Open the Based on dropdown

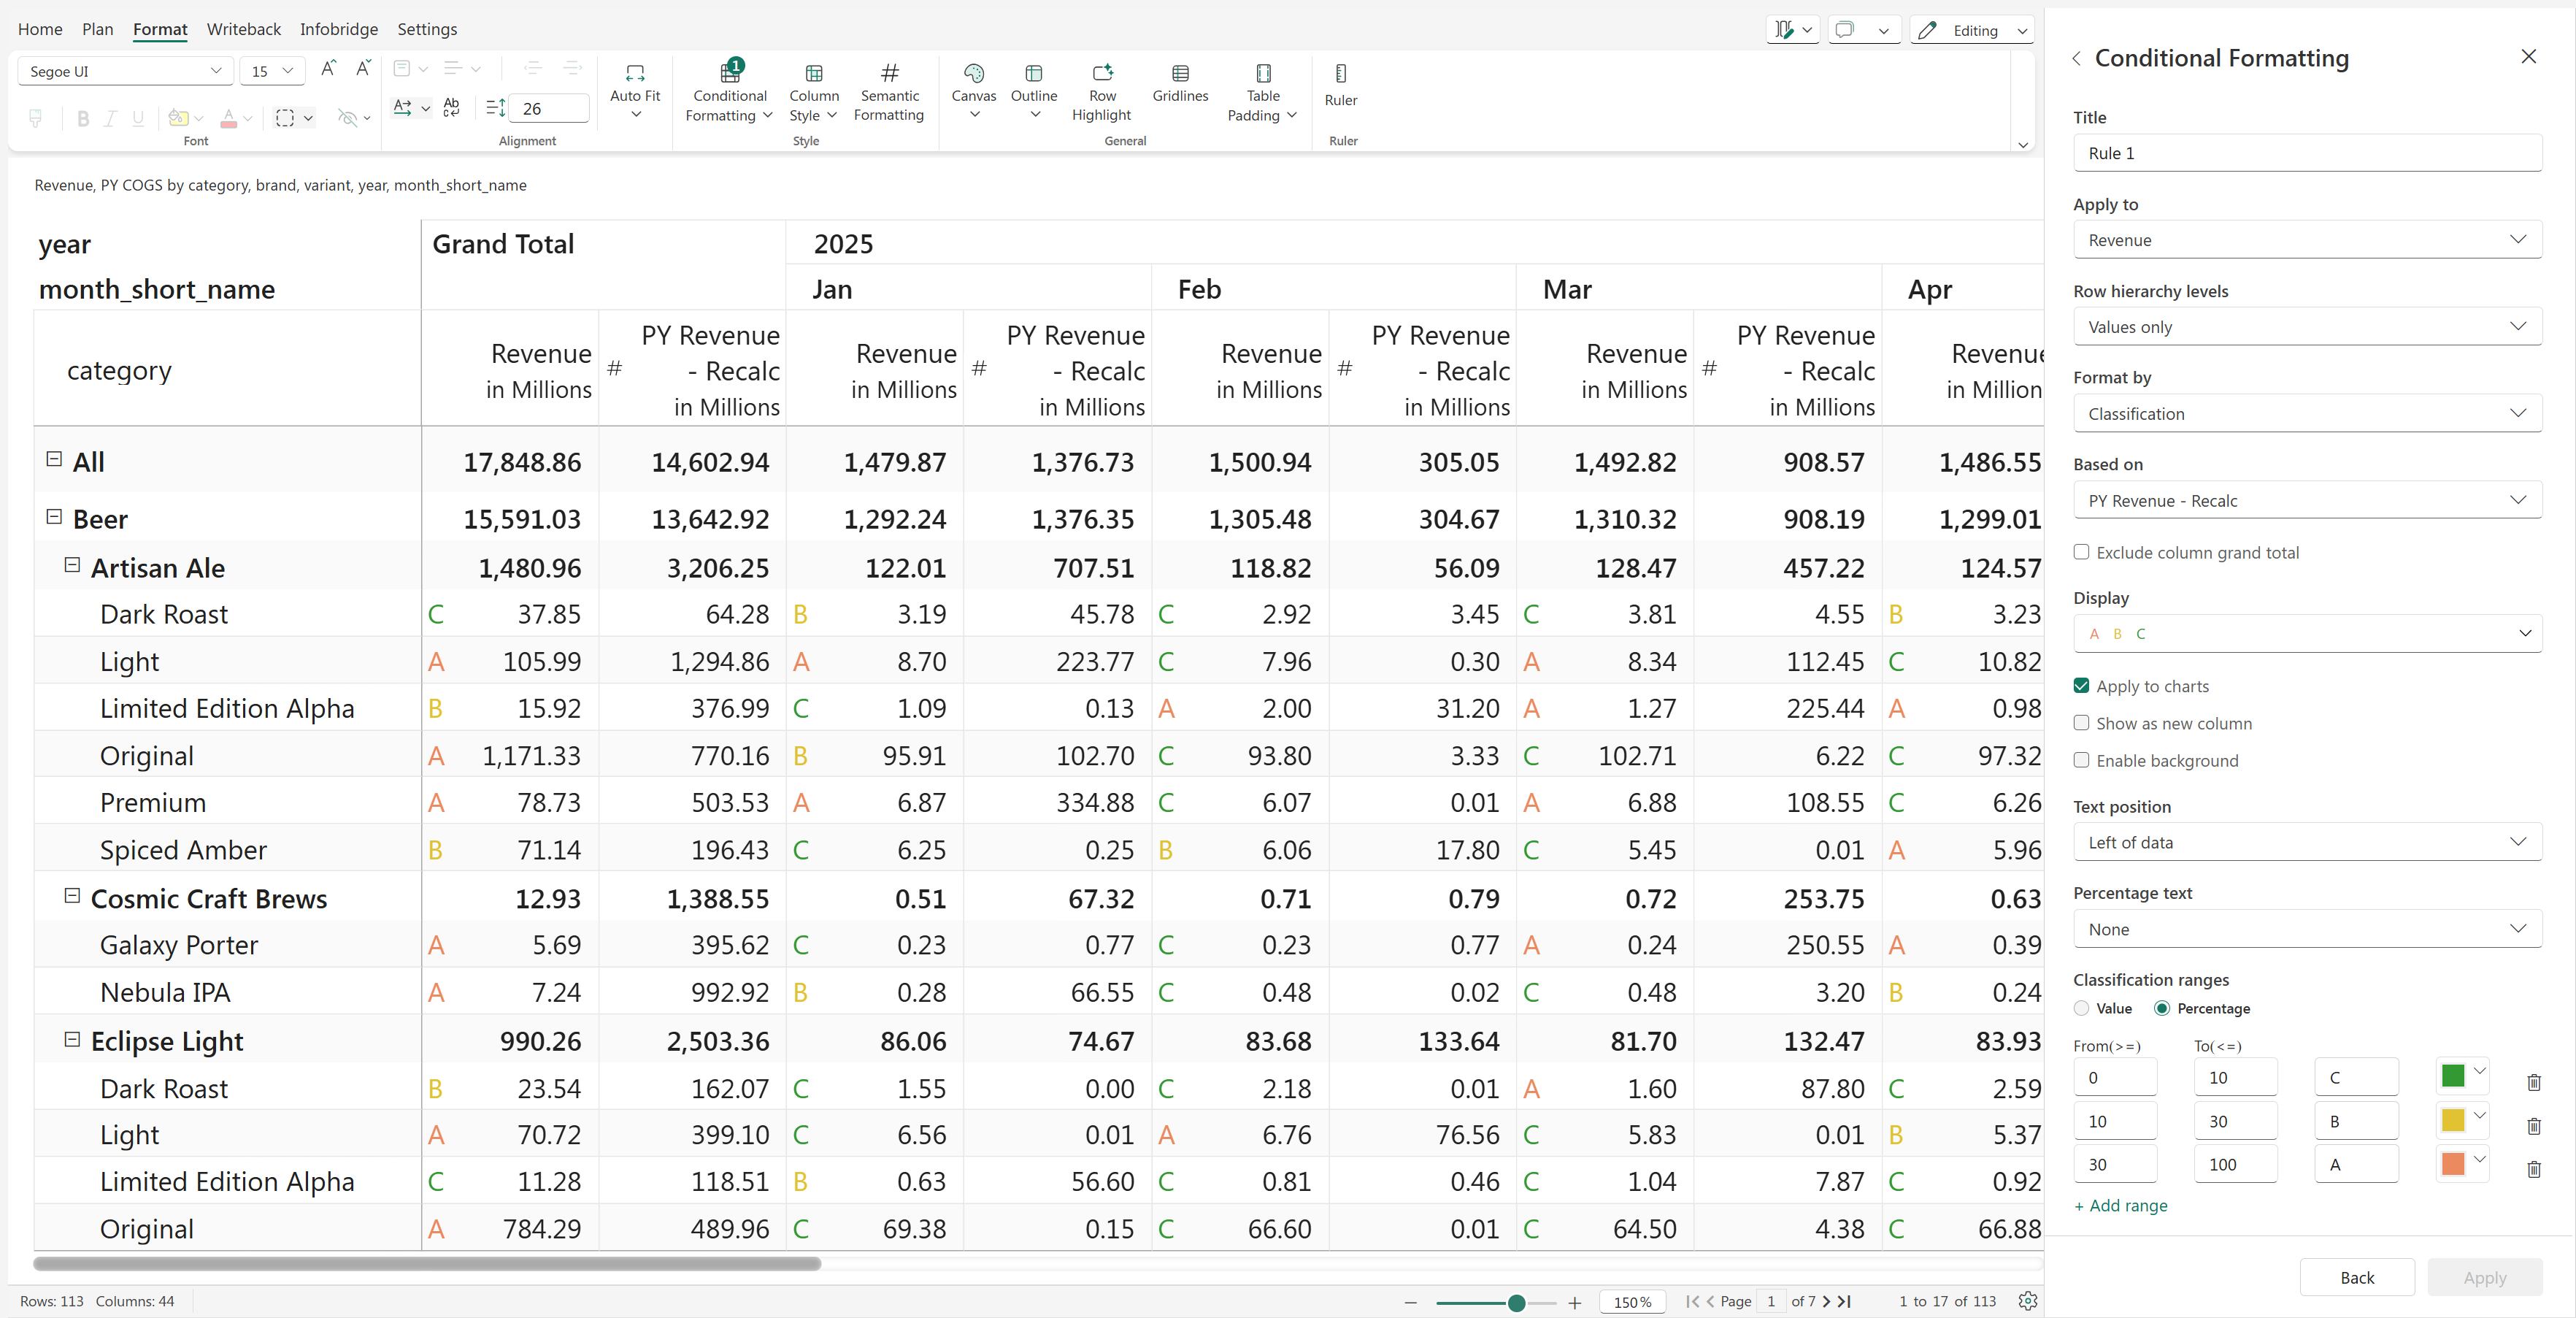[x=2306, y=500]
